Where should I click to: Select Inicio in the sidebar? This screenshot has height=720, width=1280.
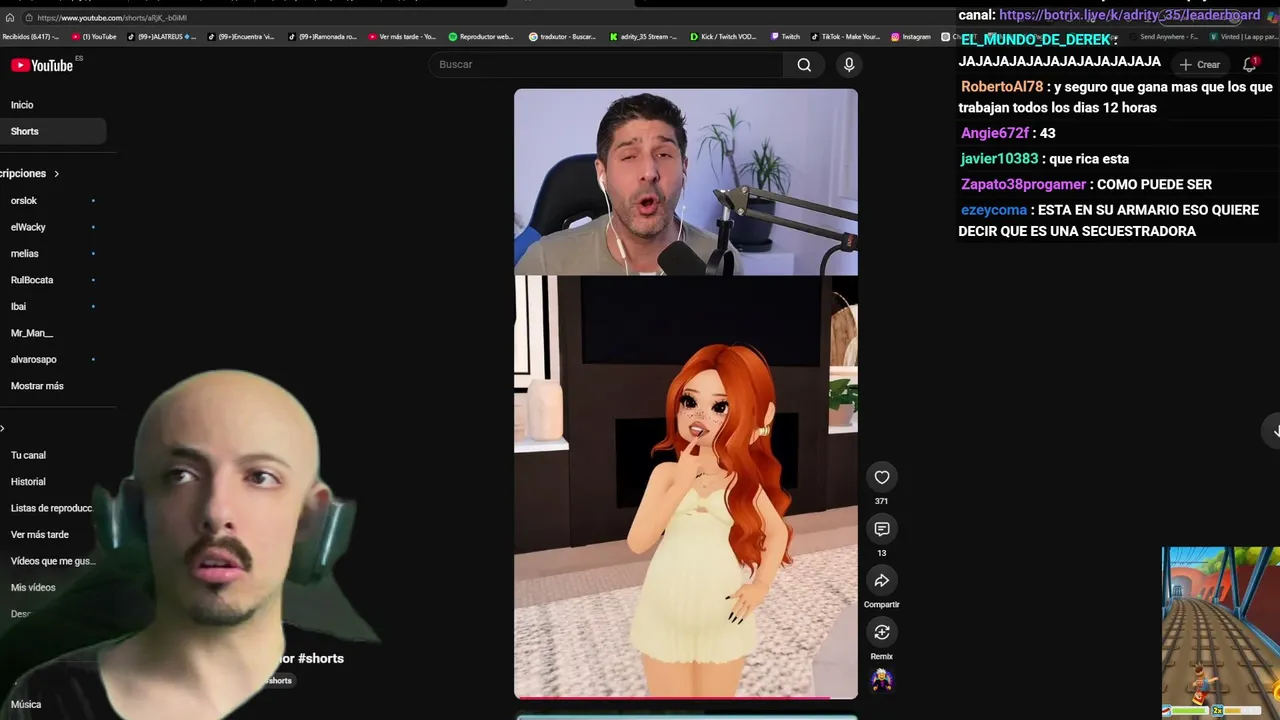coord(22,105)
